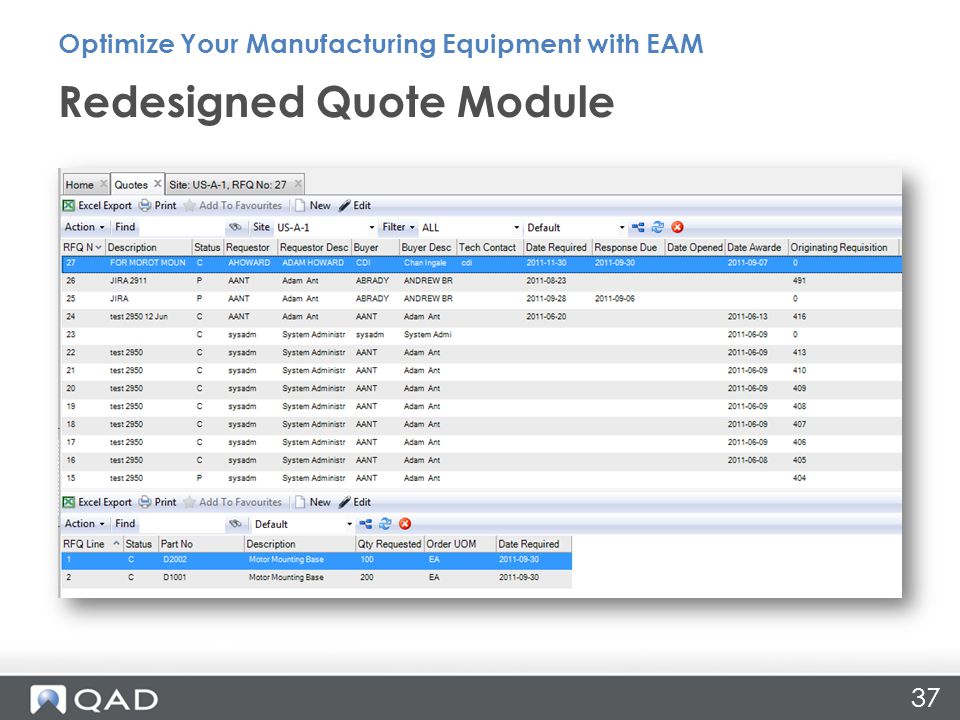
Task: Click quantity '200' in RFQ line 2
Action: [x=367, y=577]
